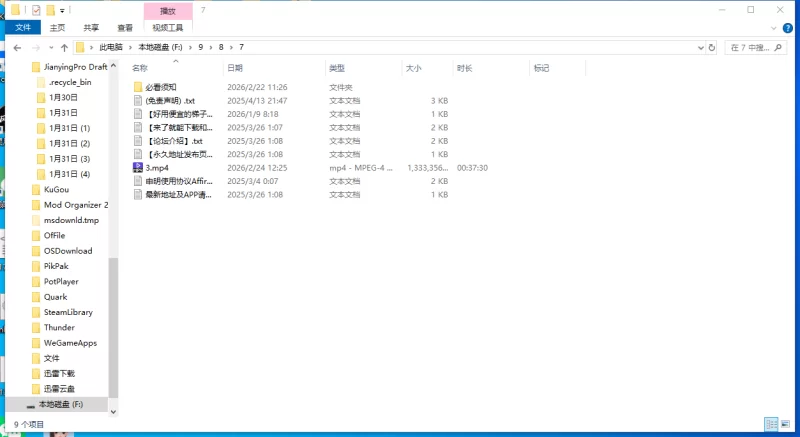This screenshot has height=437, width=800.
Task: Select the 【好用便宜的梯子 text file icon
Action: coord(138,114)
